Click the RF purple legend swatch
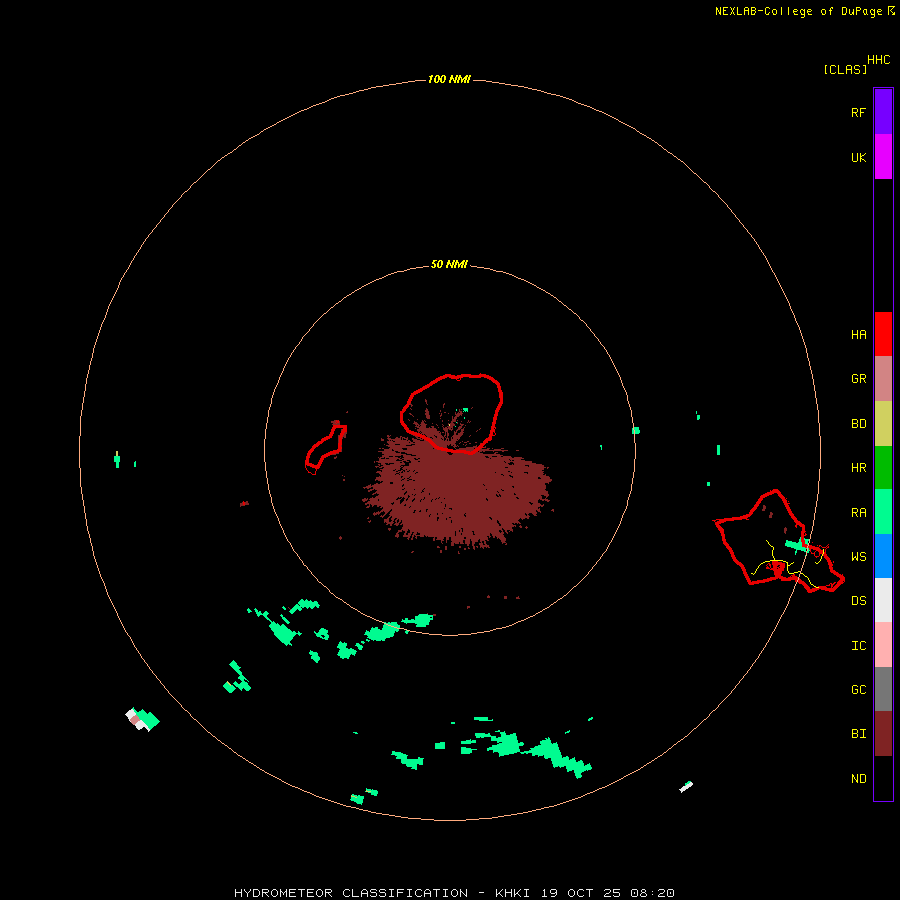The width and height of the screenshot is (900, 900). click(883, 112)
